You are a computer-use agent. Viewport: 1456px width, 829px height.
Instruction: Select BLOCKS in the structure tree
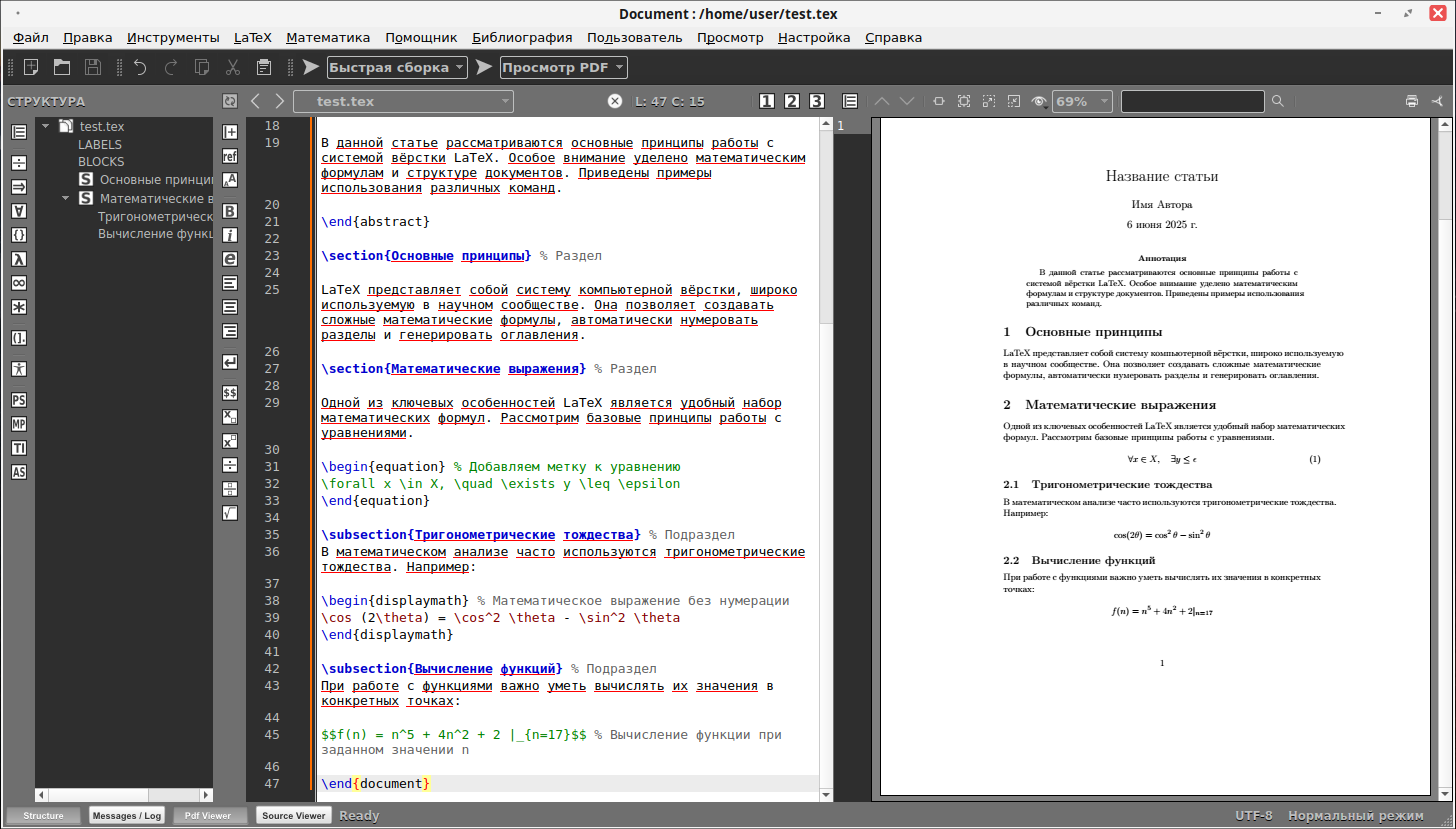tap(101, 162)
